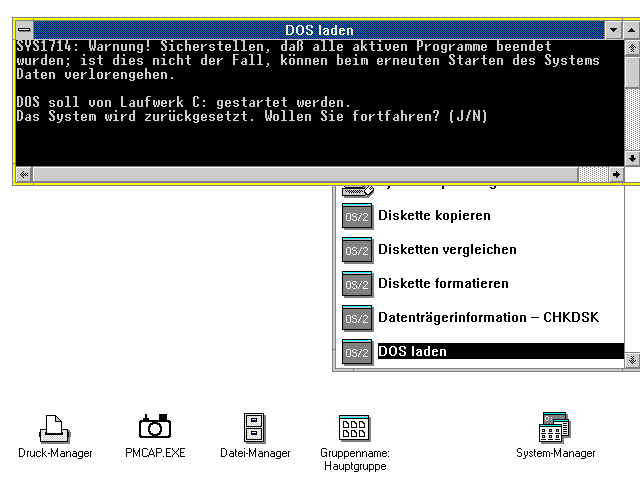Select the Diskette kopieren list entry
Image resolution: width=640 pixels, height=480 pixels.
click(434, 216)
